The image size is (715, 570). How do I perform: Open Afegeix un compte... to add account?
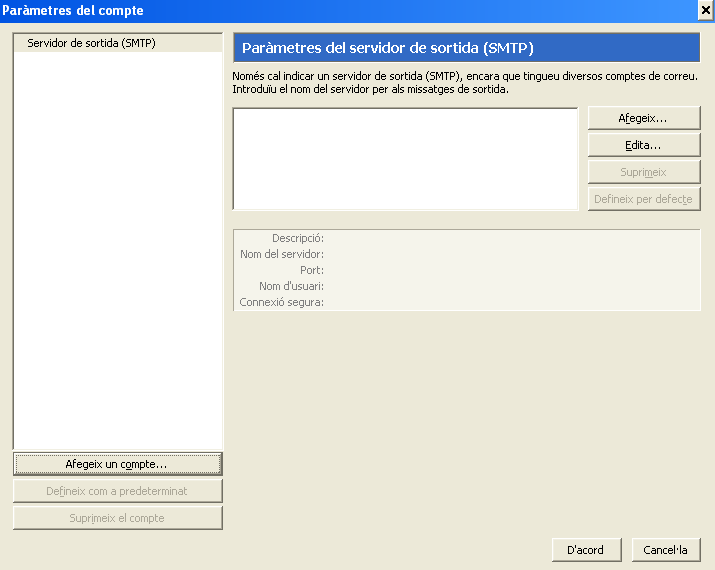coord(117,464)
